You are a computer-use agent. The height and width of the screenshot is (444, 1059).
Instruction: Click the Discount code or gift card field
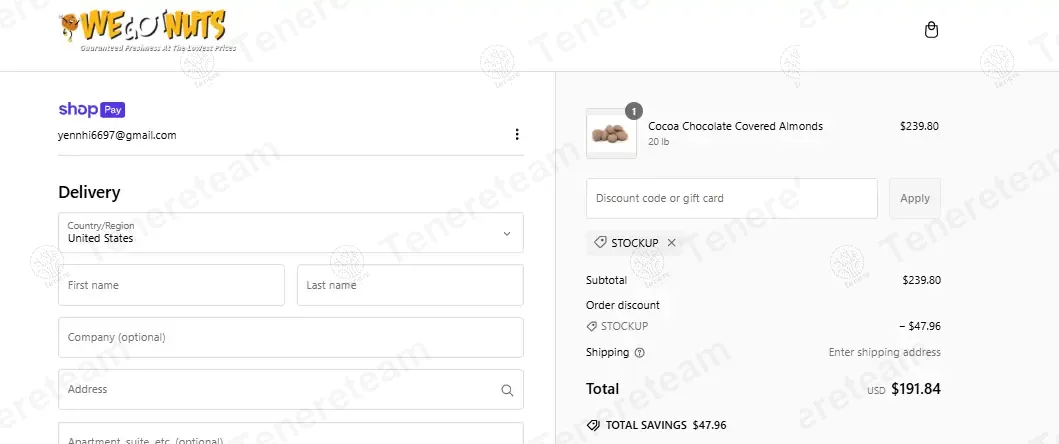[731, 198]
